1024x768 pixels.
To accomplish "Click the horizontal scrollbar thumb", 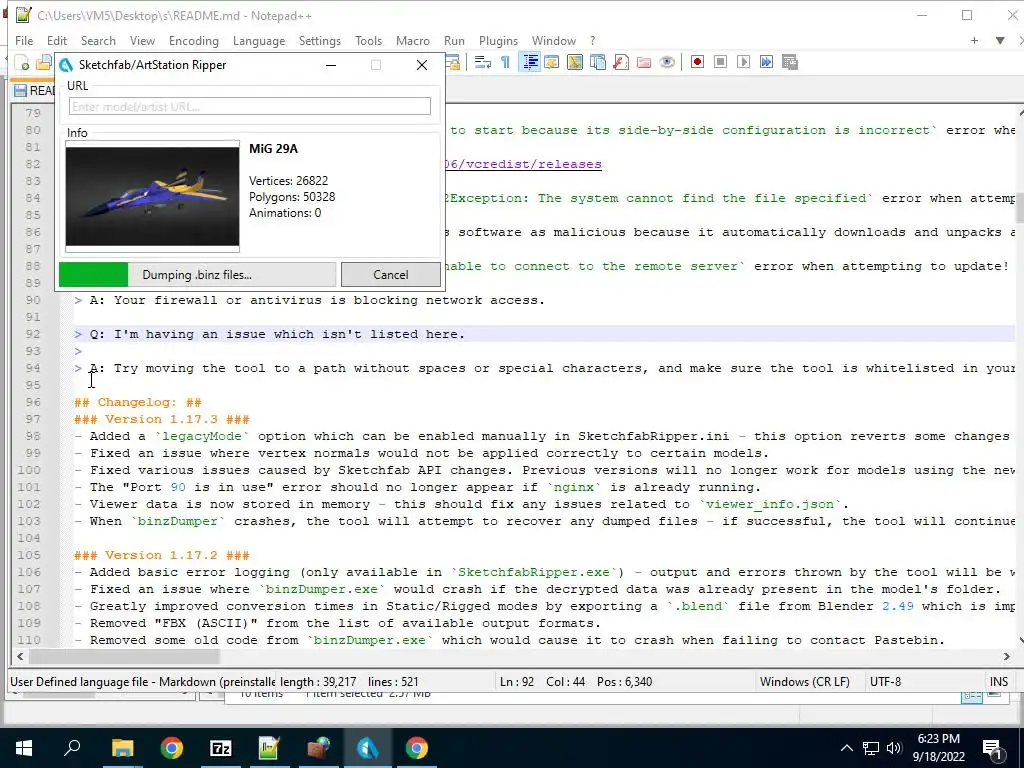I will point(124,656).
